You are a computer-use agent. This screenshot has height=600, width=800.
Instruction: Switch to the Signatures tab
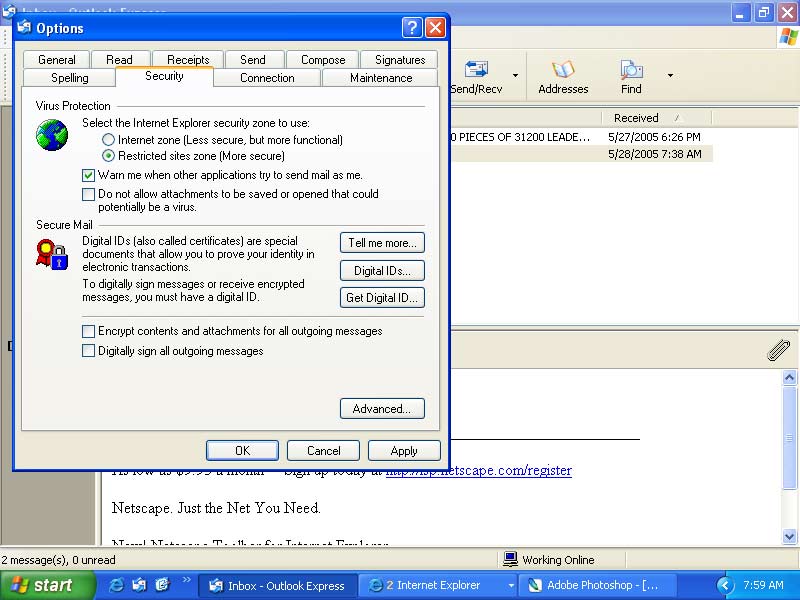pos(400,60)
